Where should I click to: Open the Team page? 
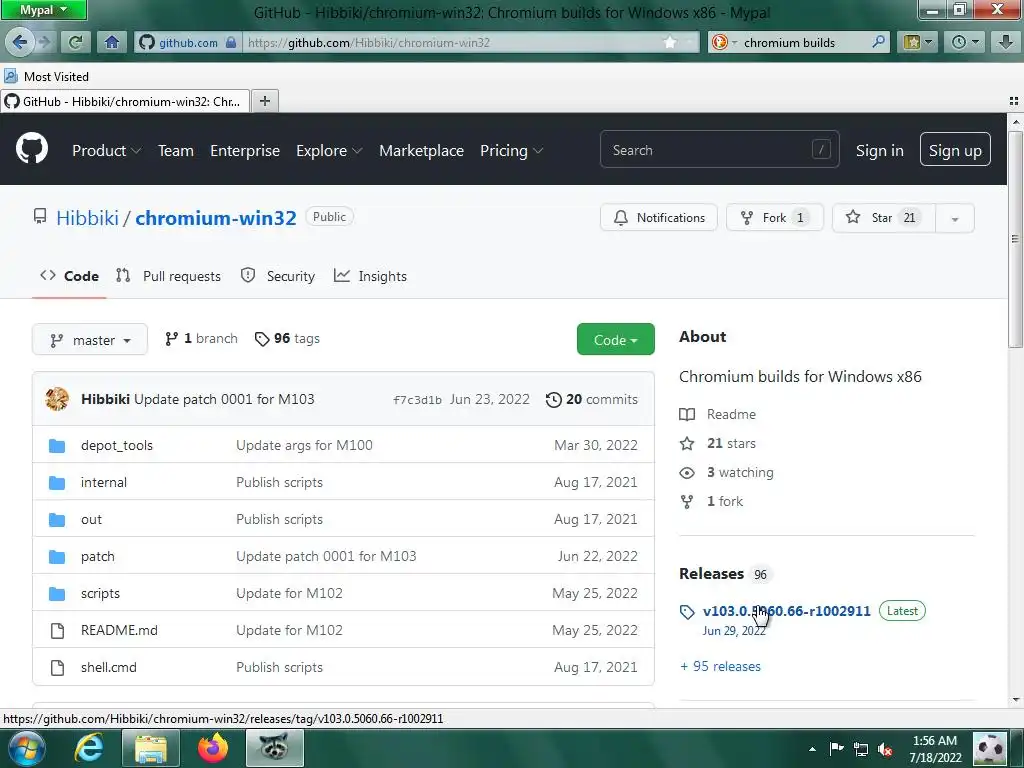(x=176, y=150)
